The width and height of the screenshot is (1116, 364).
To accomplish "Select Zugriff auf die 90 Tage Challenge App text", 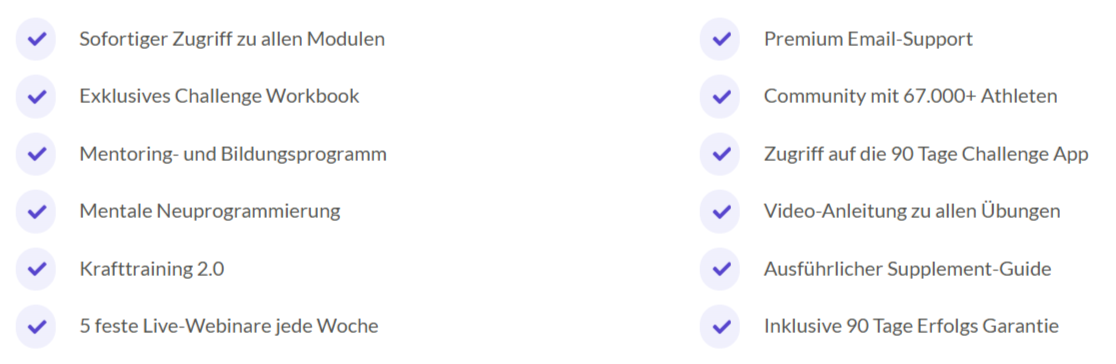I will click(x=926, y=155).
